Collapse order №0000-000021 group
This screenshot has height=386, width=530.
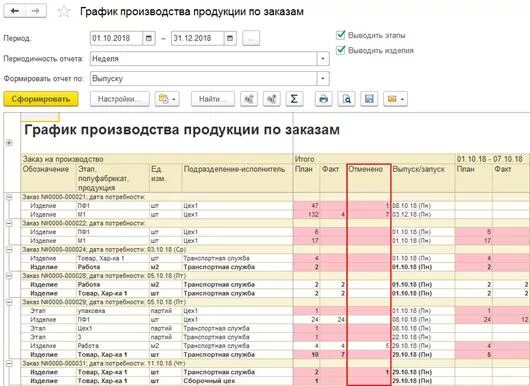[9, 197]
